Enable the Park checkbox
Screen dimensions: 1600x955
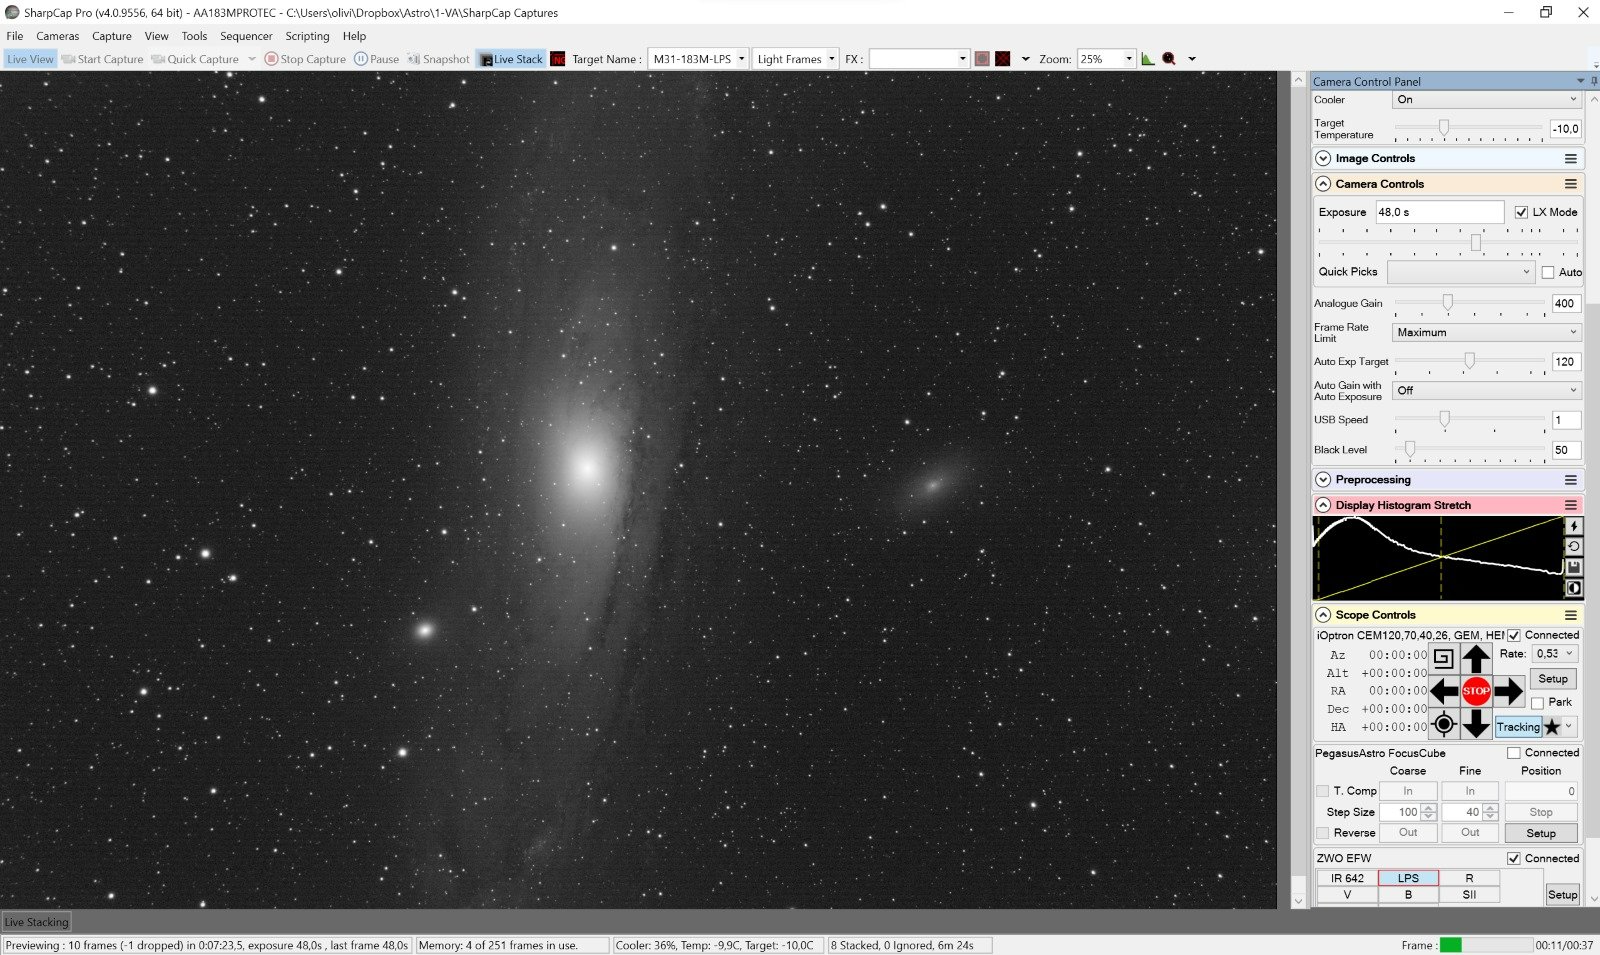1538,703
